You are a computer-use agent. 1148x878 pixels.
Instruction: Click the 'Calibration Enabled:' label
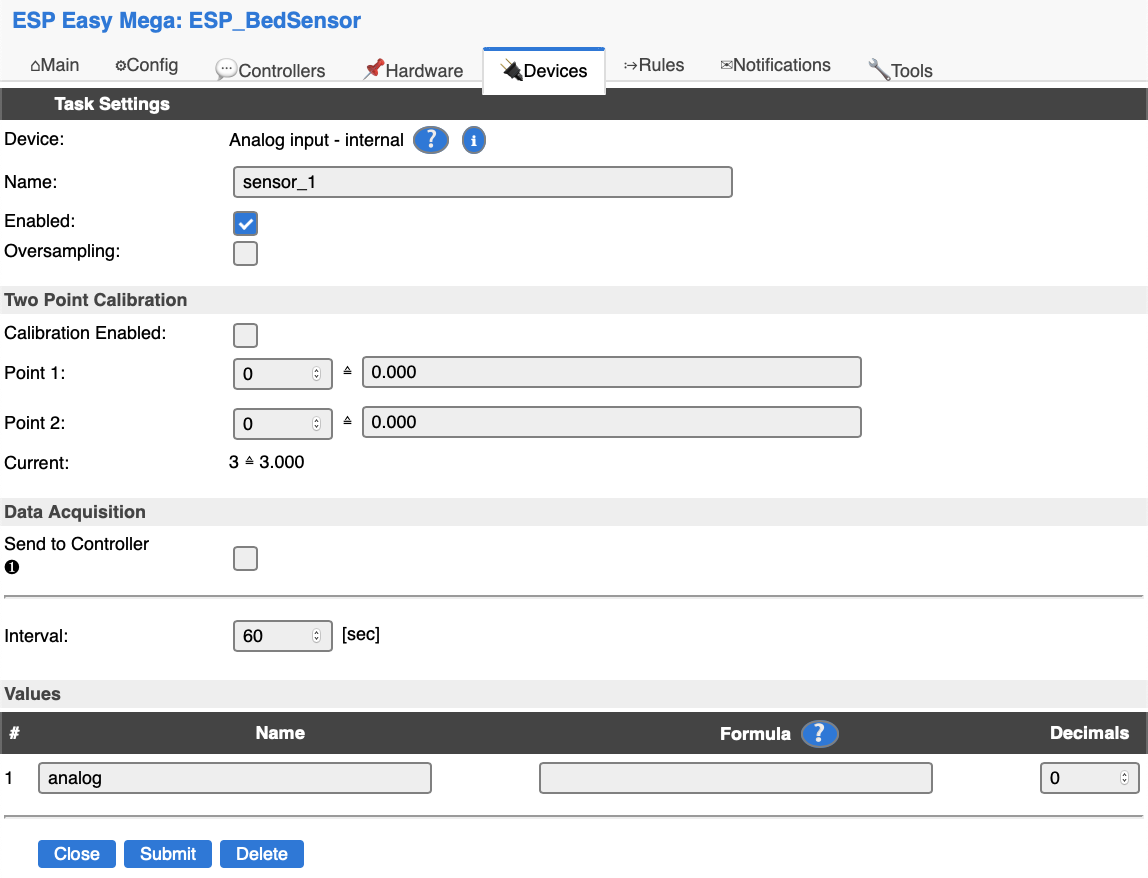click(85, 333)
